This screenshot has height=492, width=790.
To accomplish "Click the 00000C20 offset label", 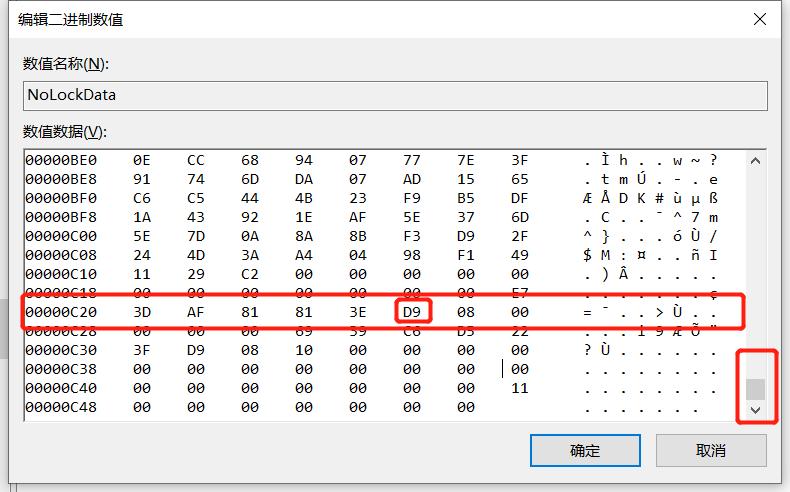I will (x=61, y=312).
